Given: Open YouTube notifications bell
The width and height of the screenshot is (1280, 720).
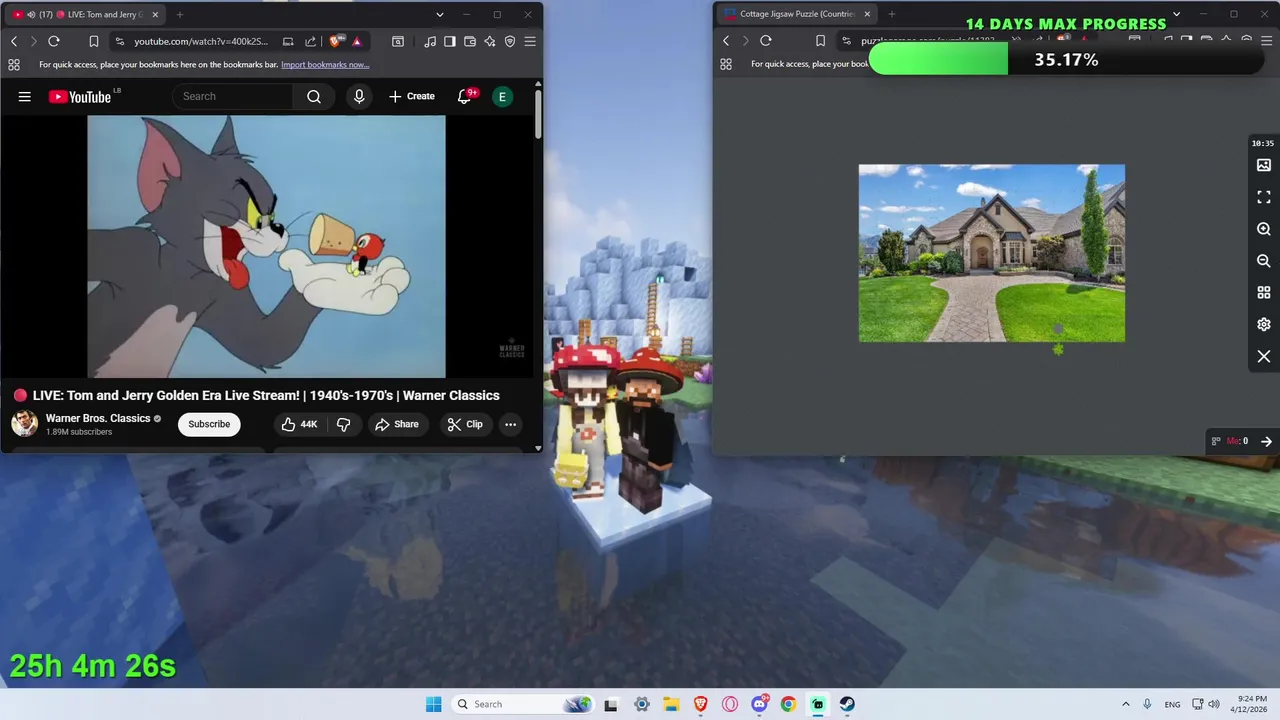Looking at the screenshot, I should (465, 96).
